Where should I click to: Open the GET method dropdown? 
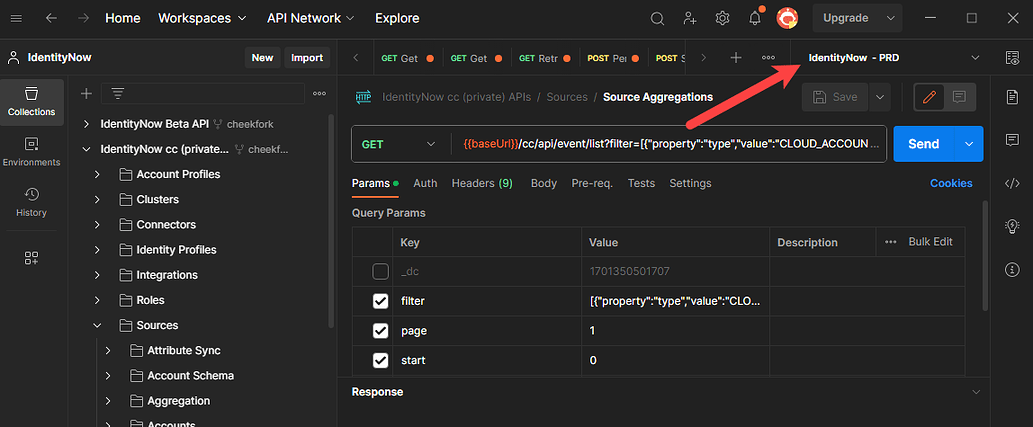tap(398, 144)
